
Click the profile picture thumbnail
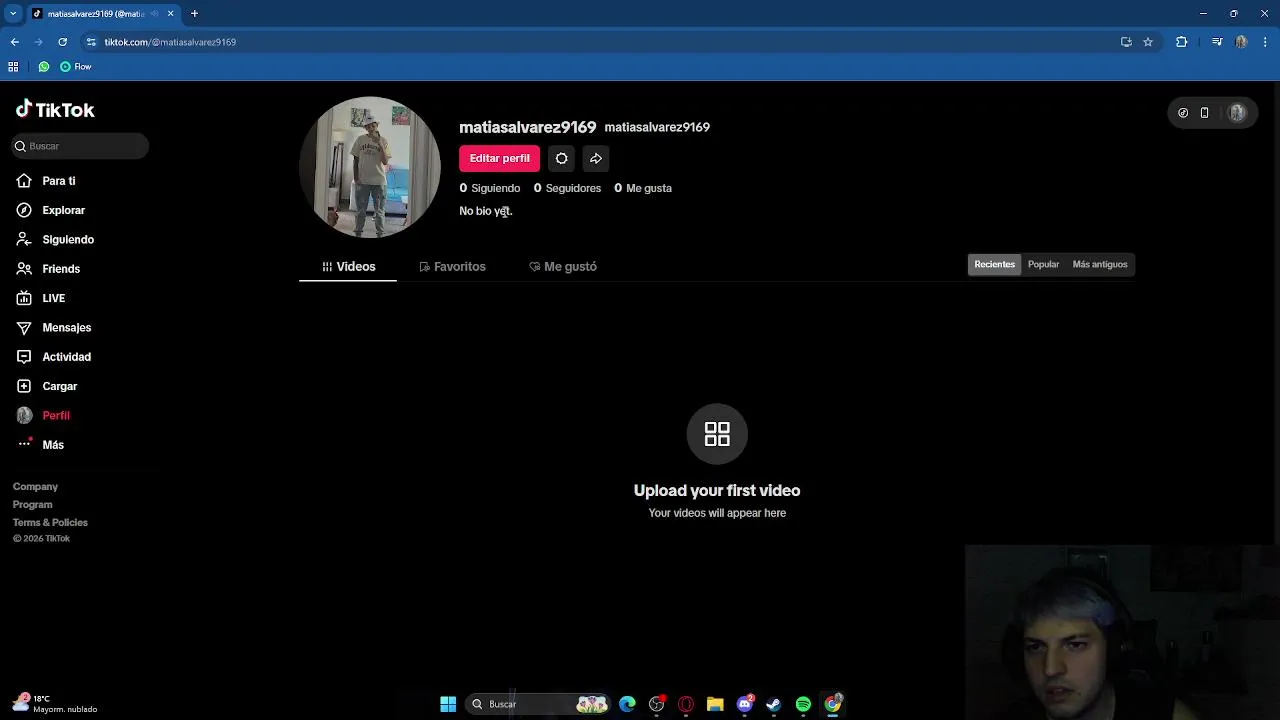click(x=370, y=167)
